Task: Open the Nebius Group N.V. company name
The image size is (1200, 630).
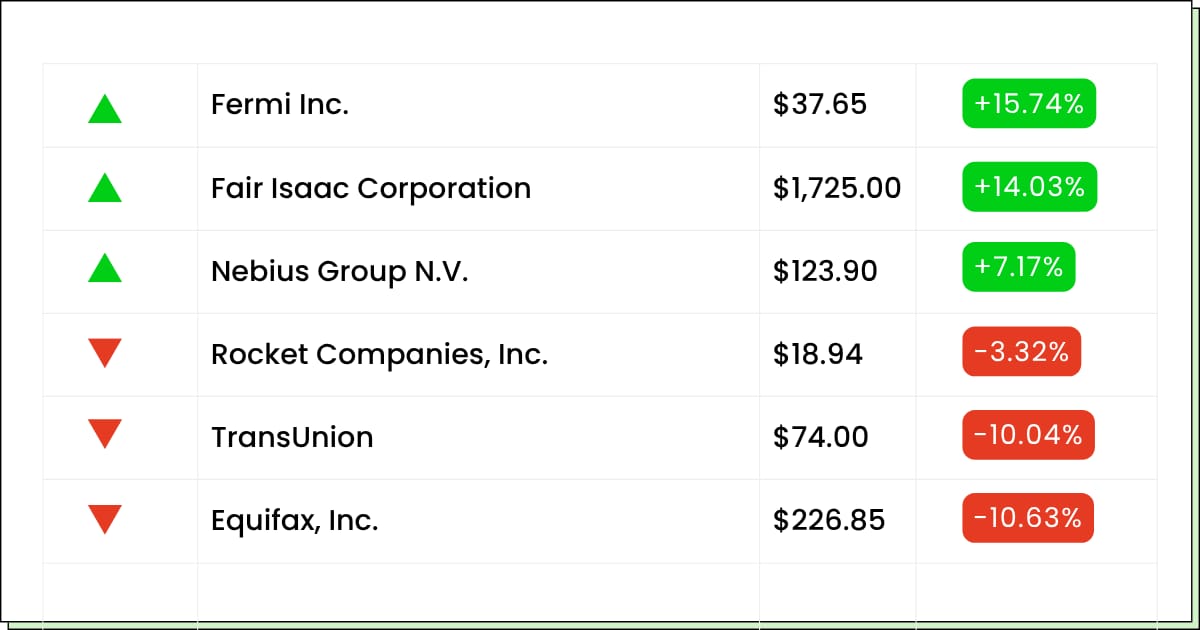Action: 340,271
